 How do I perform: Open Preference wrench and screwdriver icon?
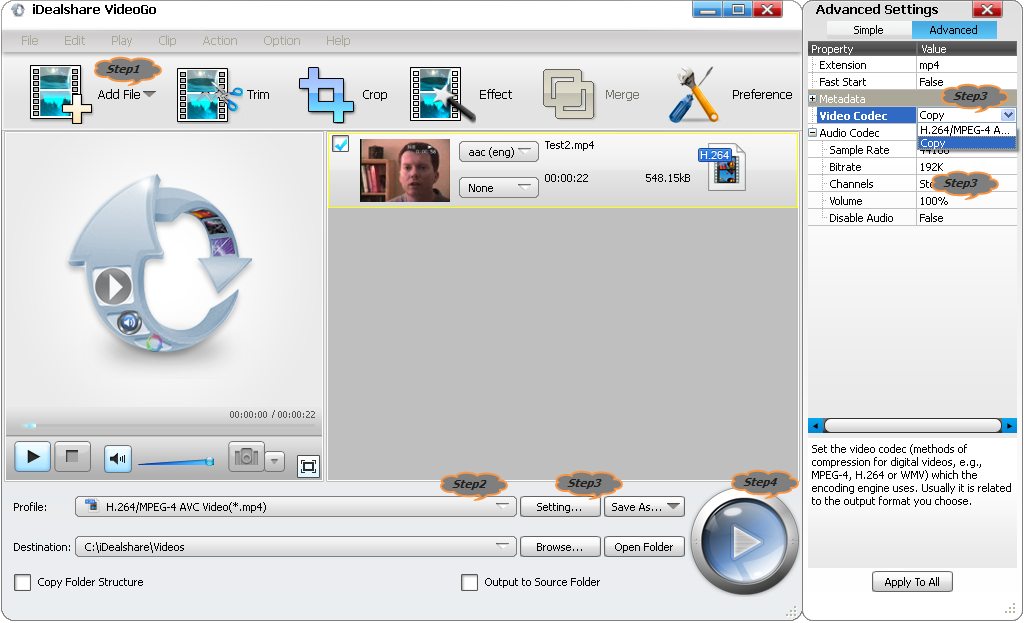click(694, 95)
